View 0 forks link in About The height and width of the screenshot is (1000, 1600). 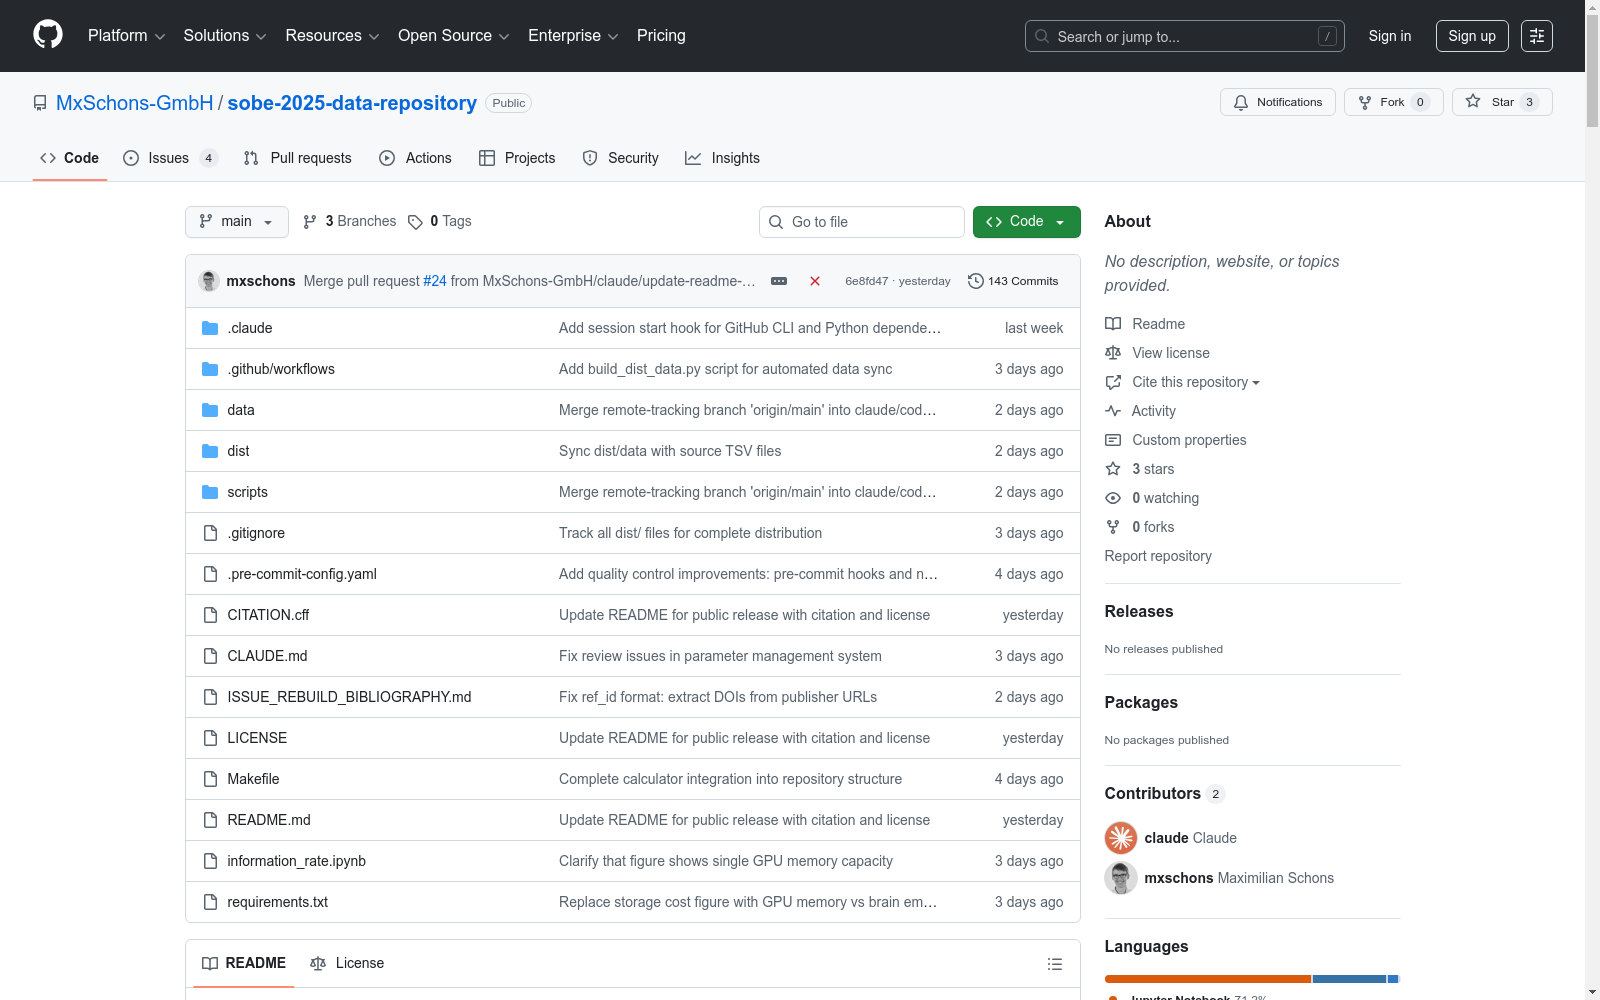tap(1140, 527)
